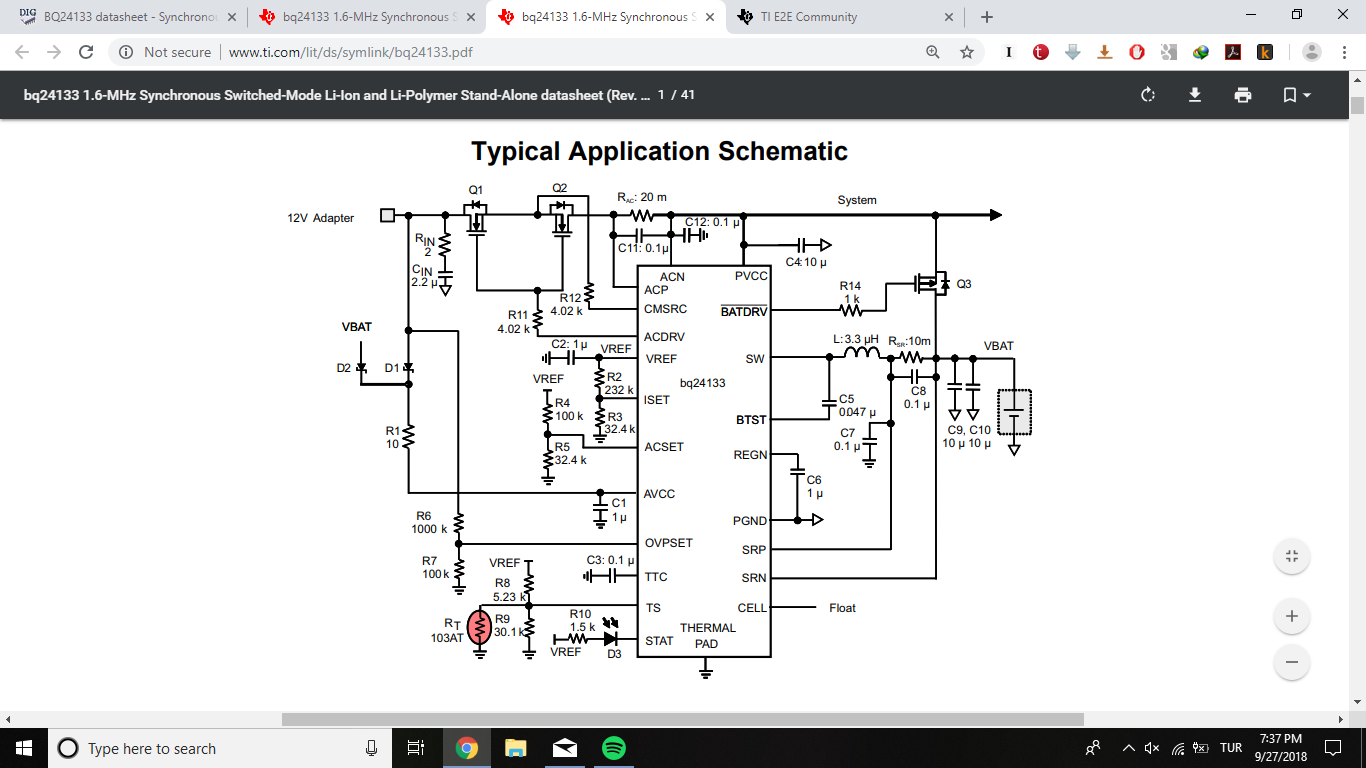The height and width of the screenshot is (768, 1366).
Task: Switch to BQ24133 datasheet tab
Action: [128, 17]
